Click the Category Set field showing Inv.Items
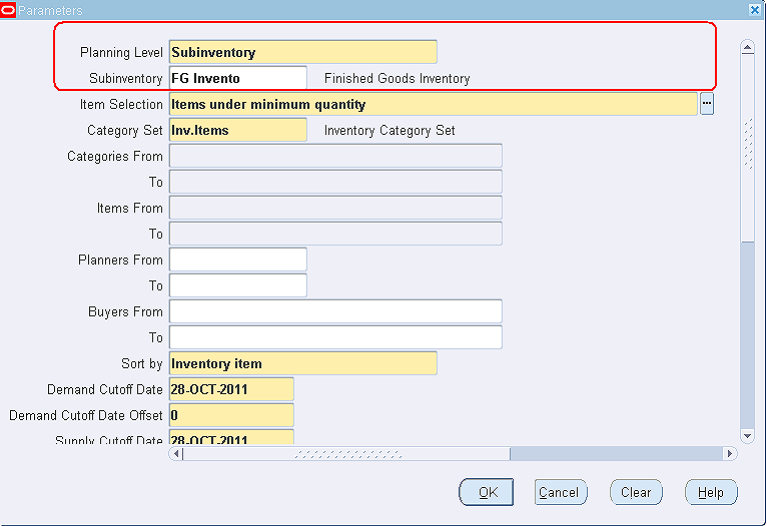767x526 pixels. tap(238, 130)
